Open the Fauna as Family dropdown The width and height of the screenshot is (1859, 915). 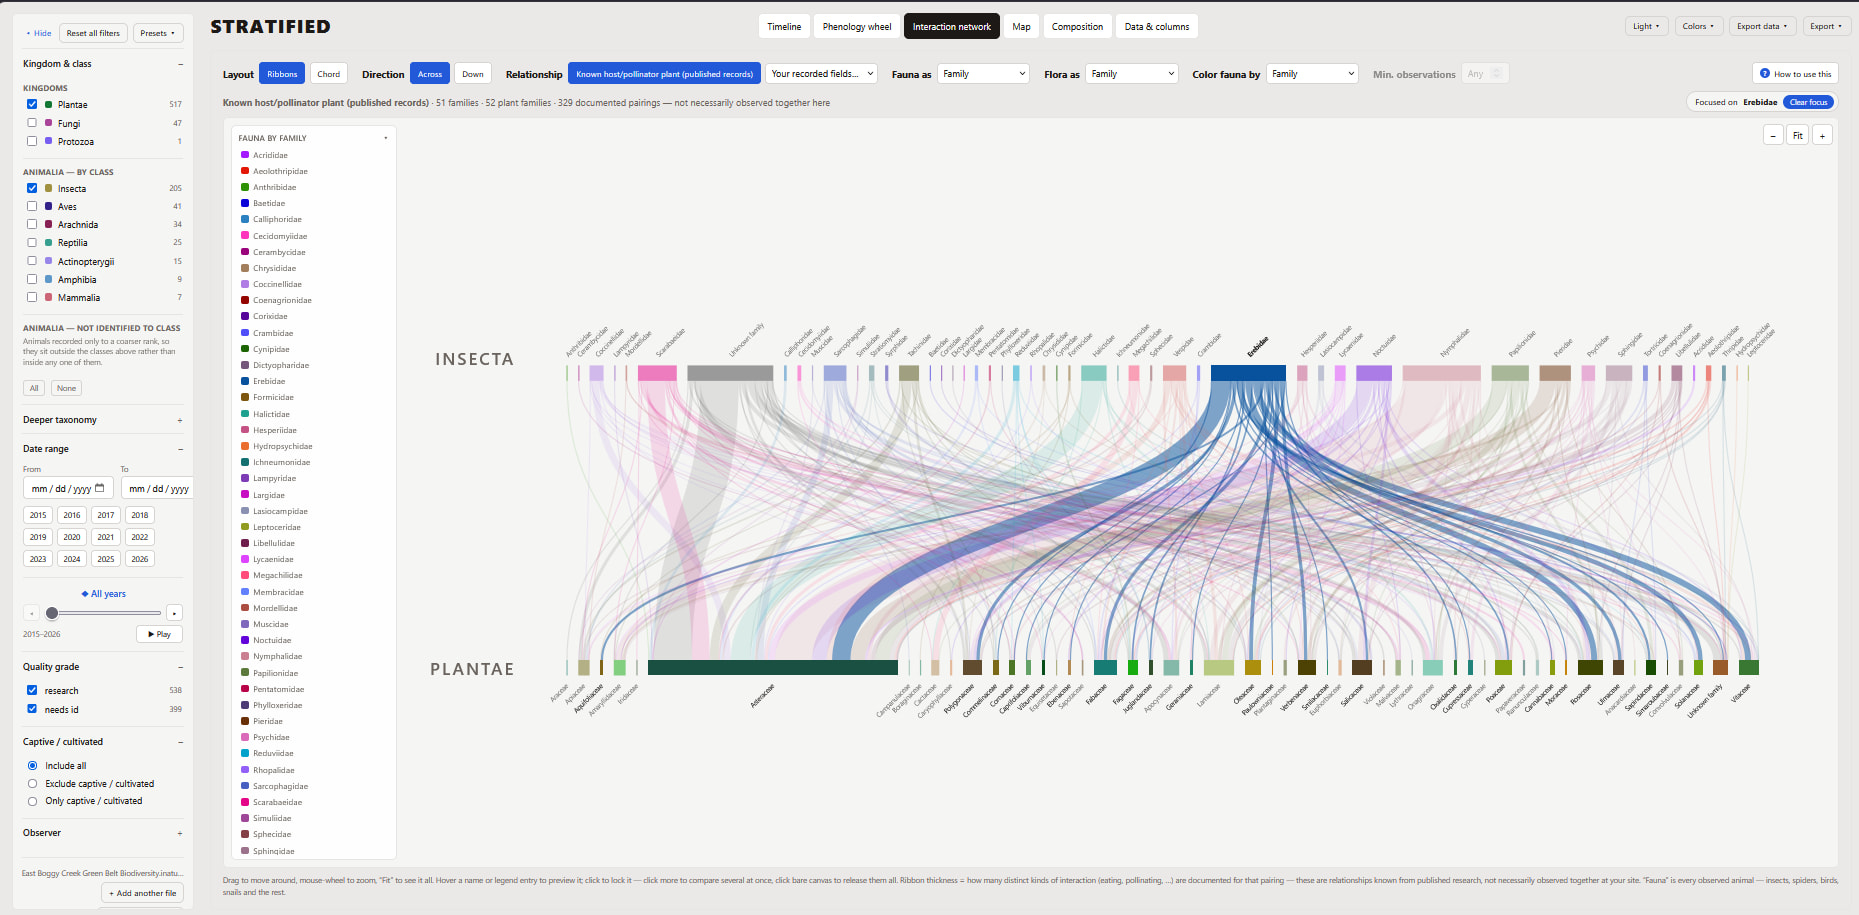[983, 74]
